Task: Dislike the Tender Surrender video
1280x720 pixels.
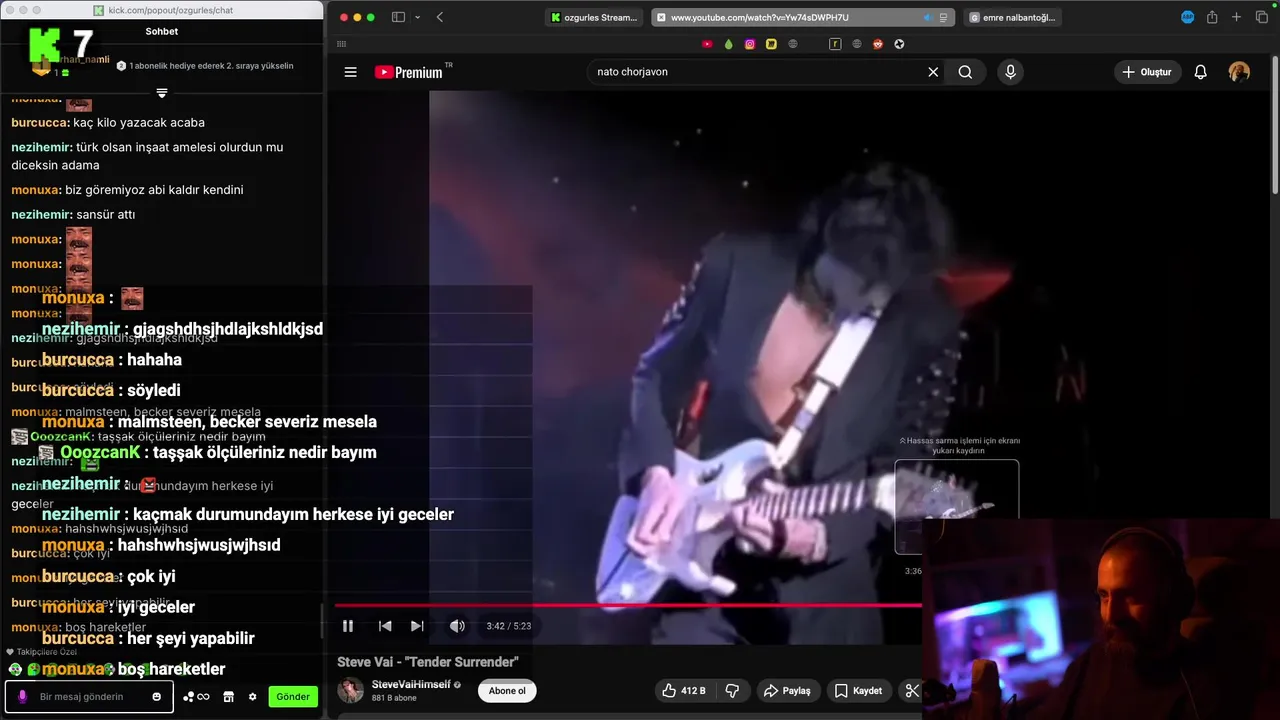Action: click(x=732, y=691)
